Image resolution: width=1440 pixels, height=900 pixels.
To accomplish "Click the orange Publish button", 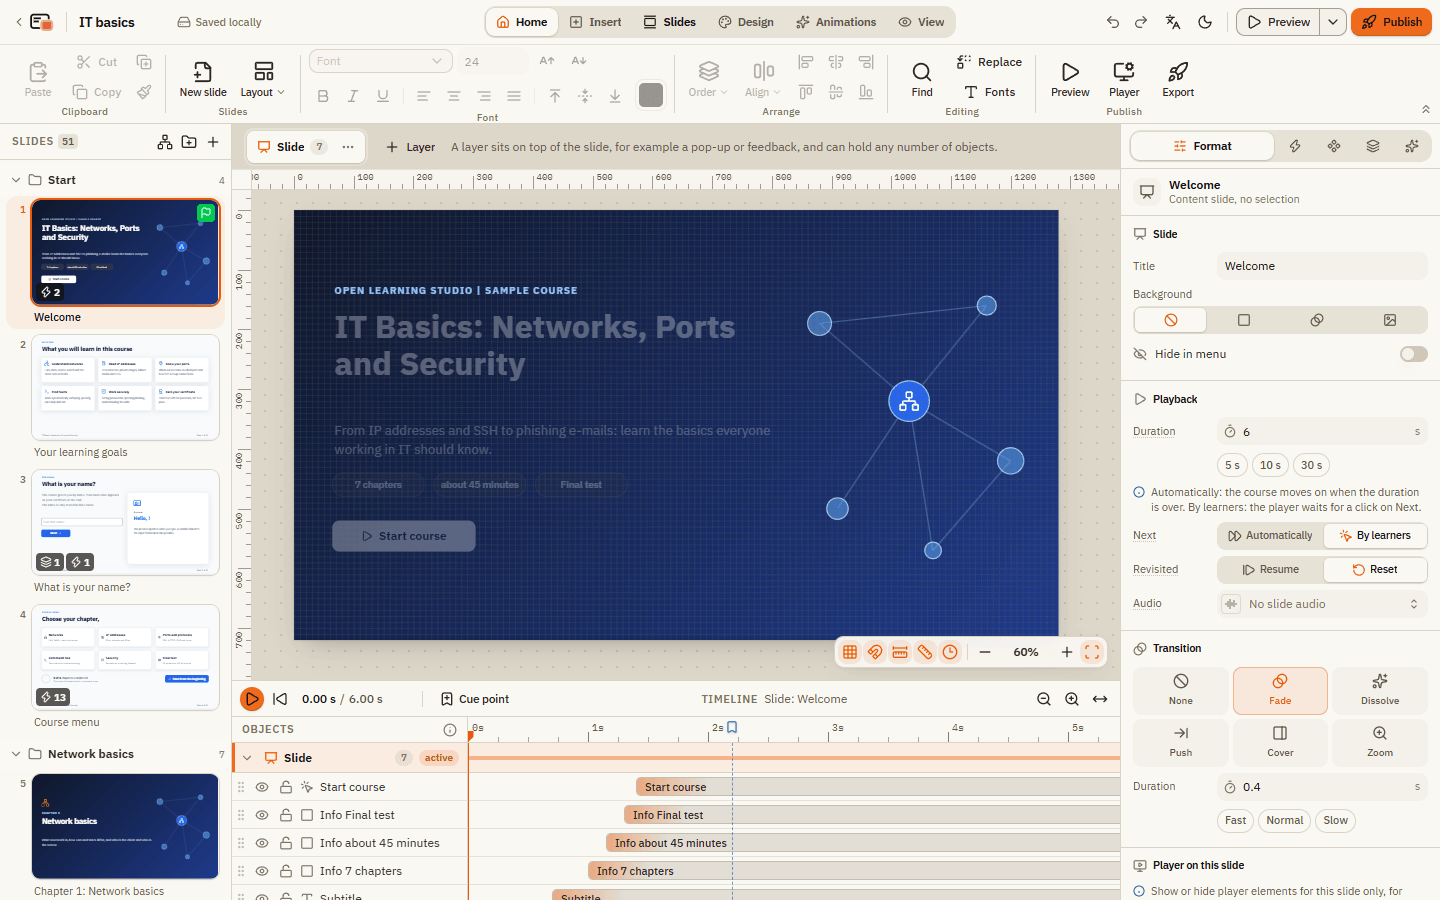I will [1391, 22].
